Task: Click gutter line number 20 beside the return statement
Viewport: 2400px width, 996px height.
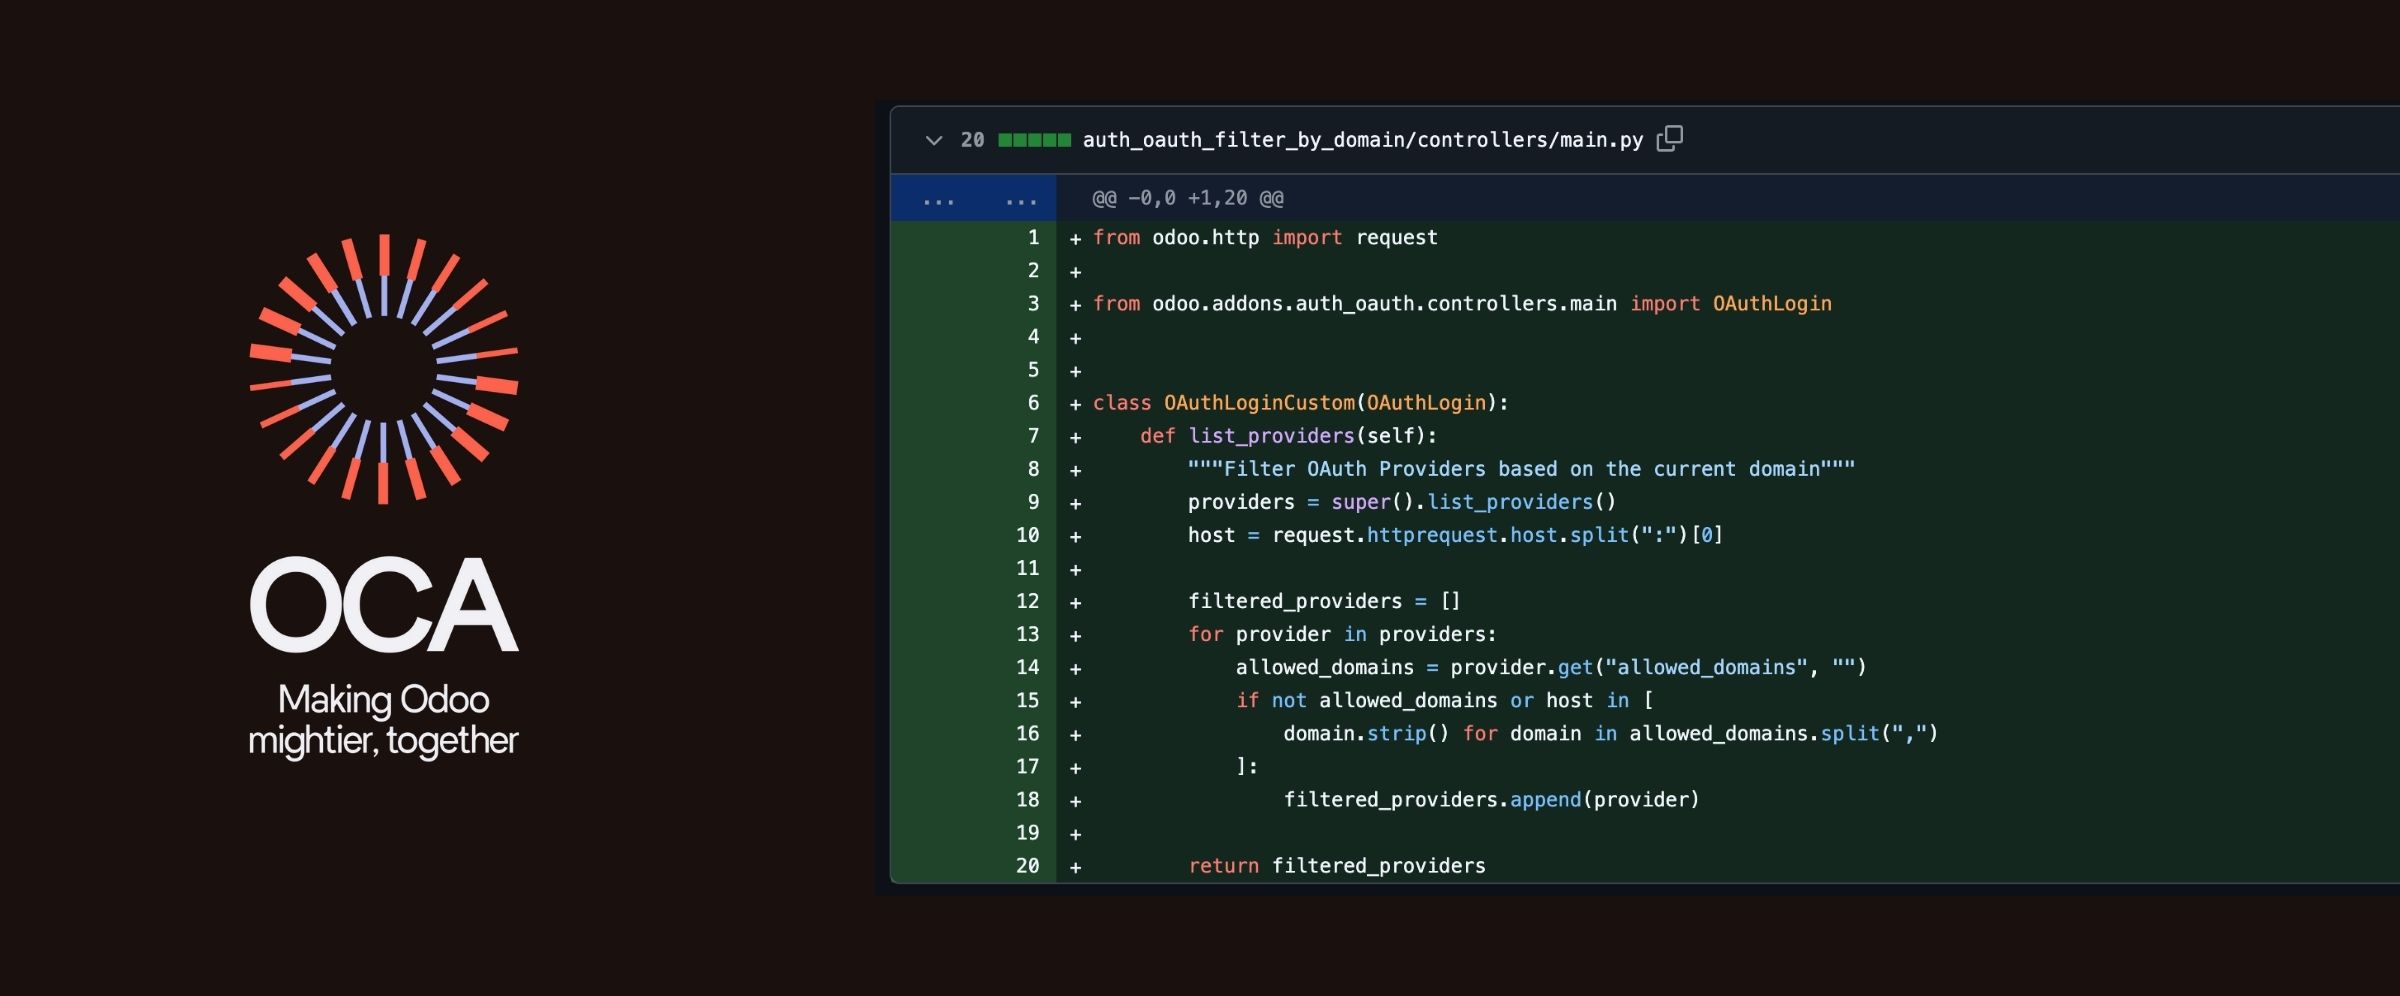Action: pyautogui.click(x=1028, y=866)
